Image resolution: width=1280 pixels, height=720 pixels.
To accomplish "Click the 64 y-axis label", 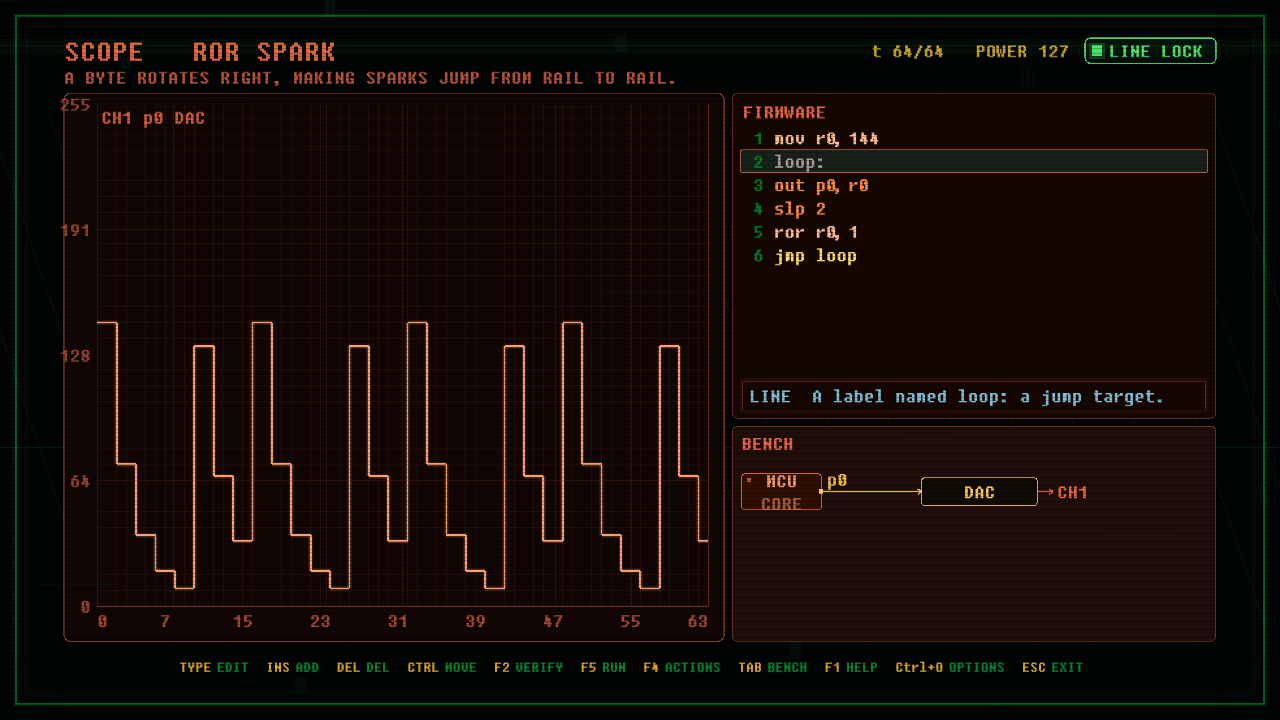I will [x=80, y=481].
